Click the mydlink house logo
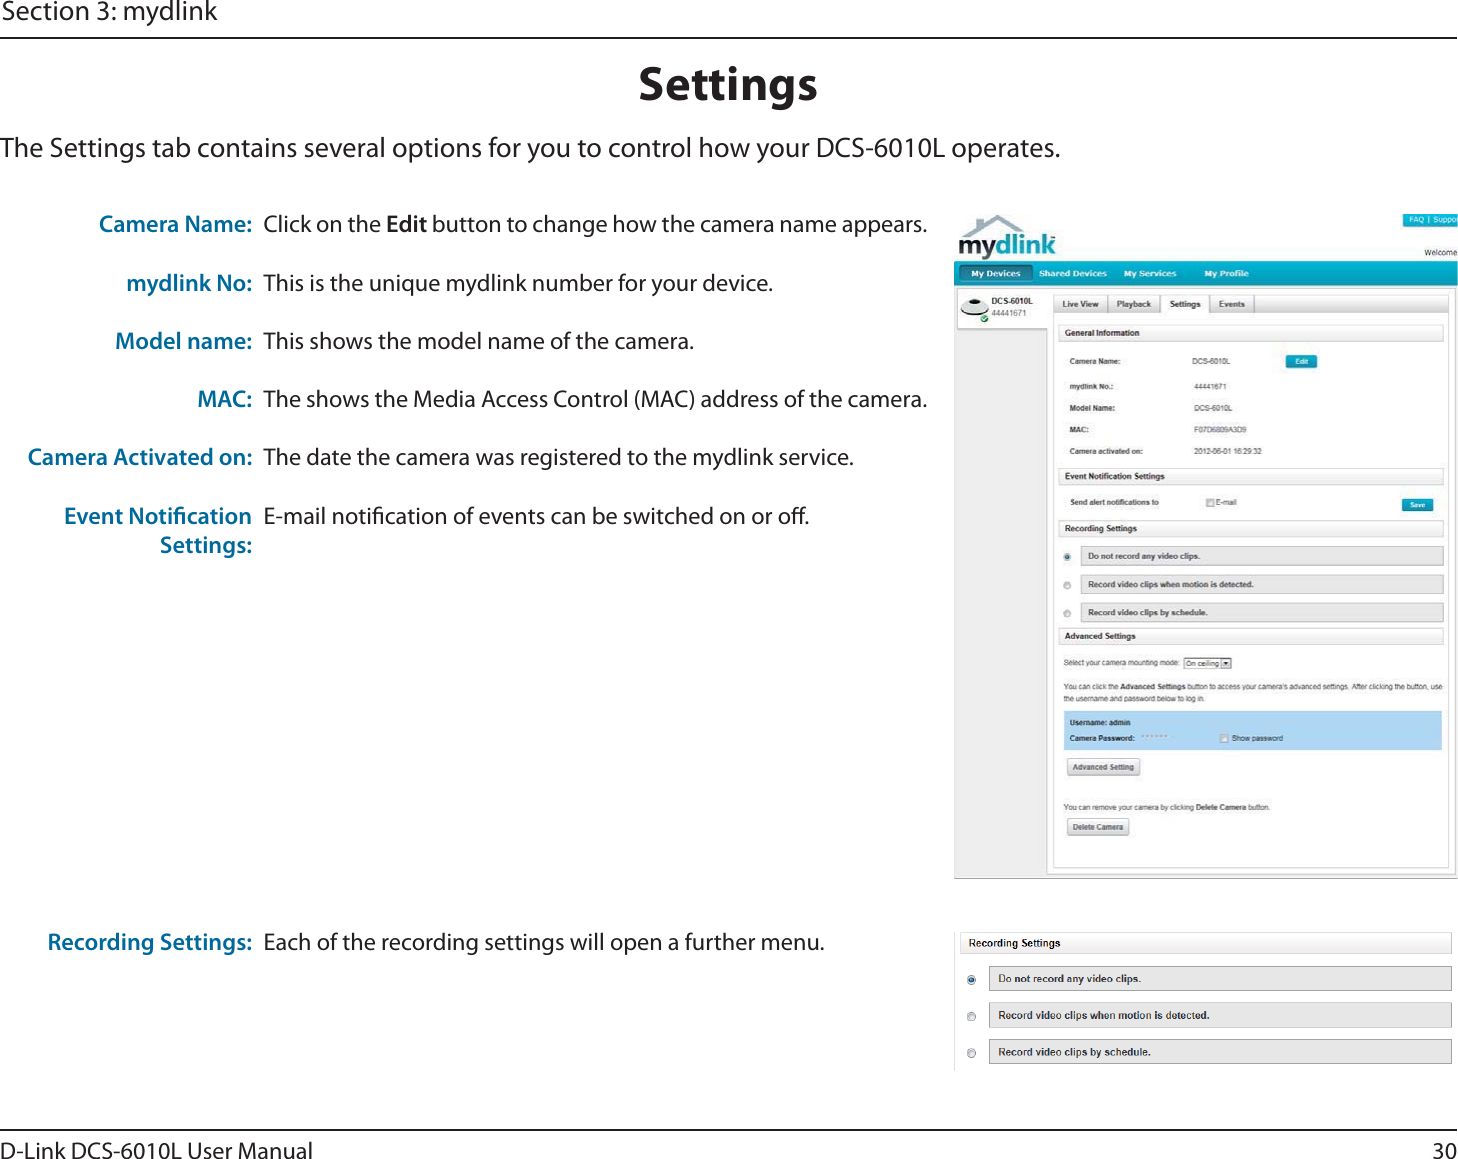The width and height of the screenshot is (1458, 1159). pos(1007,238)
